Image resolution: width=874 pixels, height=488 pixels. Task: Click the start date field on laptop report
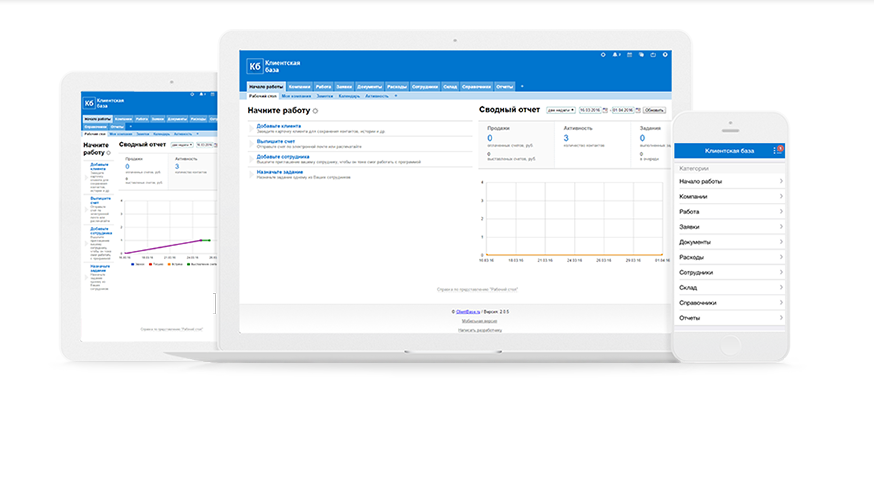point(590,110)
